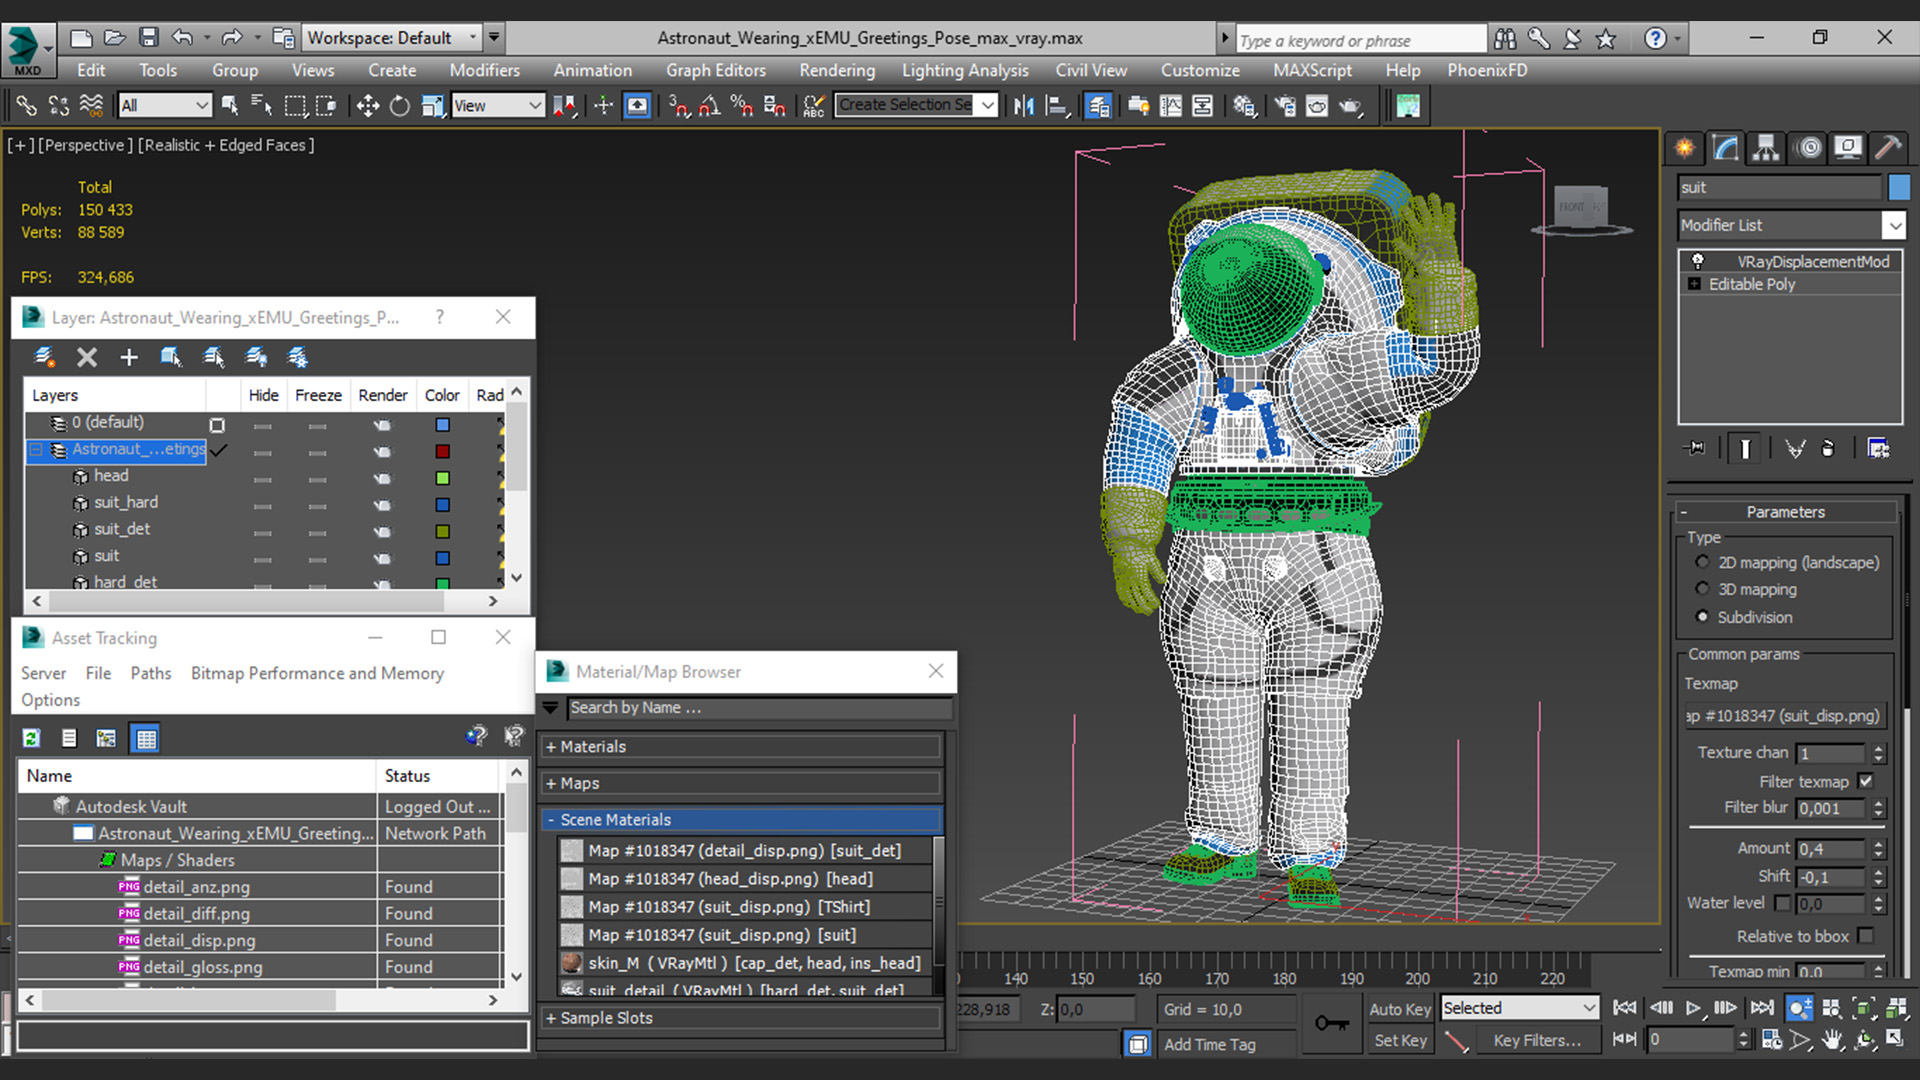Image resolution: width=1920 pixels, height=1080 pixels.
Task: Toggle the Key Mode key icon
Action: tap(1331, 1023)
